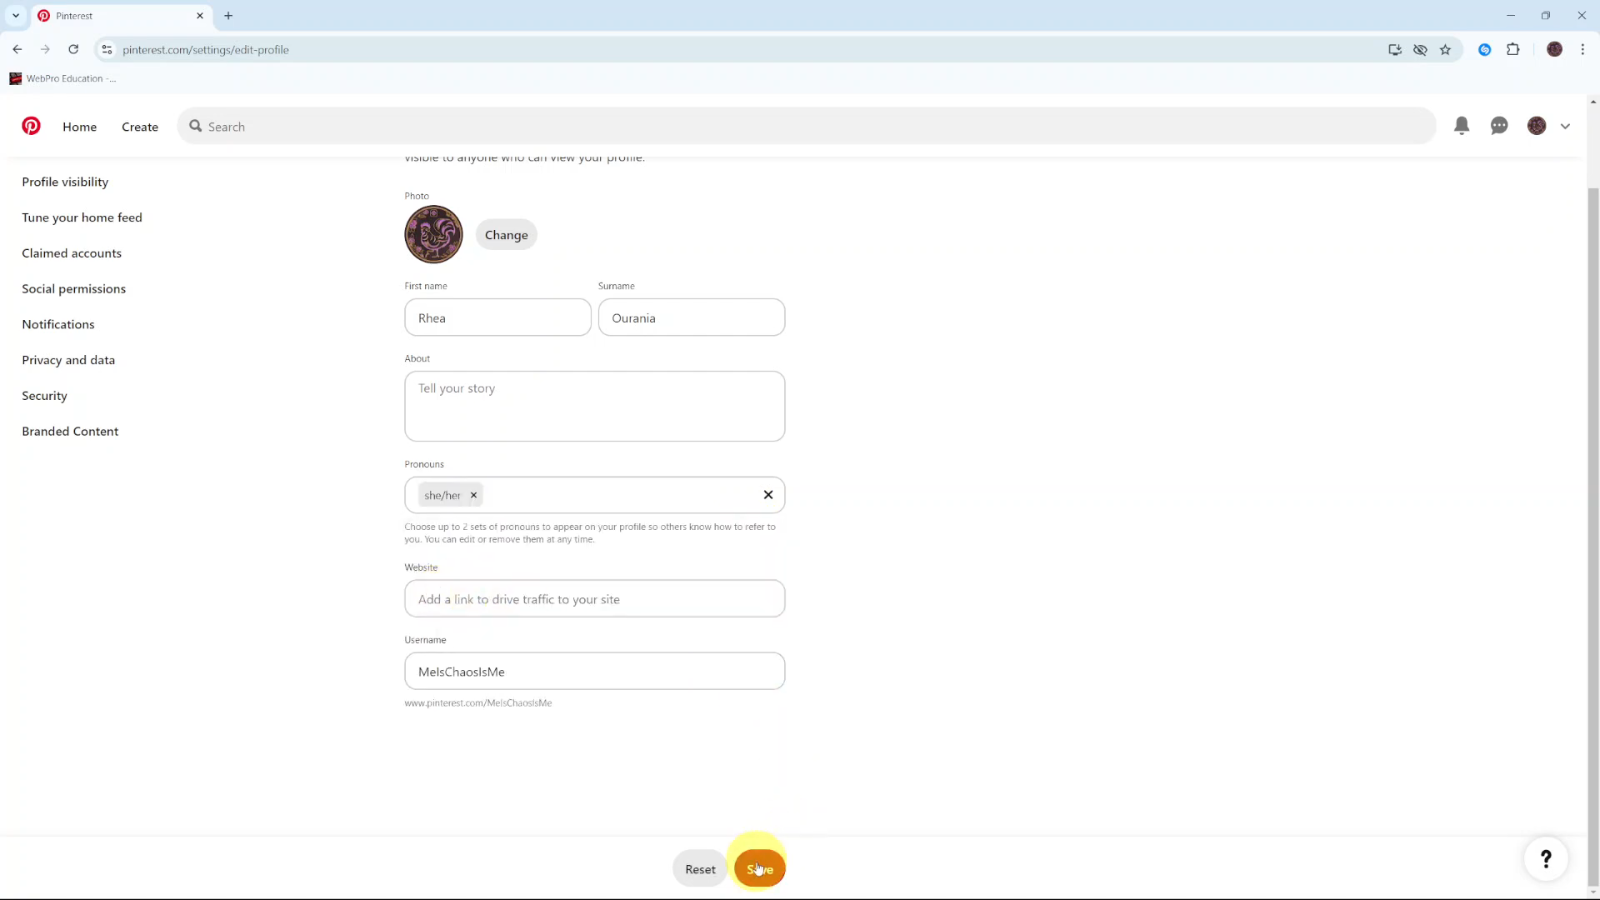Open WebPro Education bookmark
The image size is (1600, 900).
(x=62, y=78)
